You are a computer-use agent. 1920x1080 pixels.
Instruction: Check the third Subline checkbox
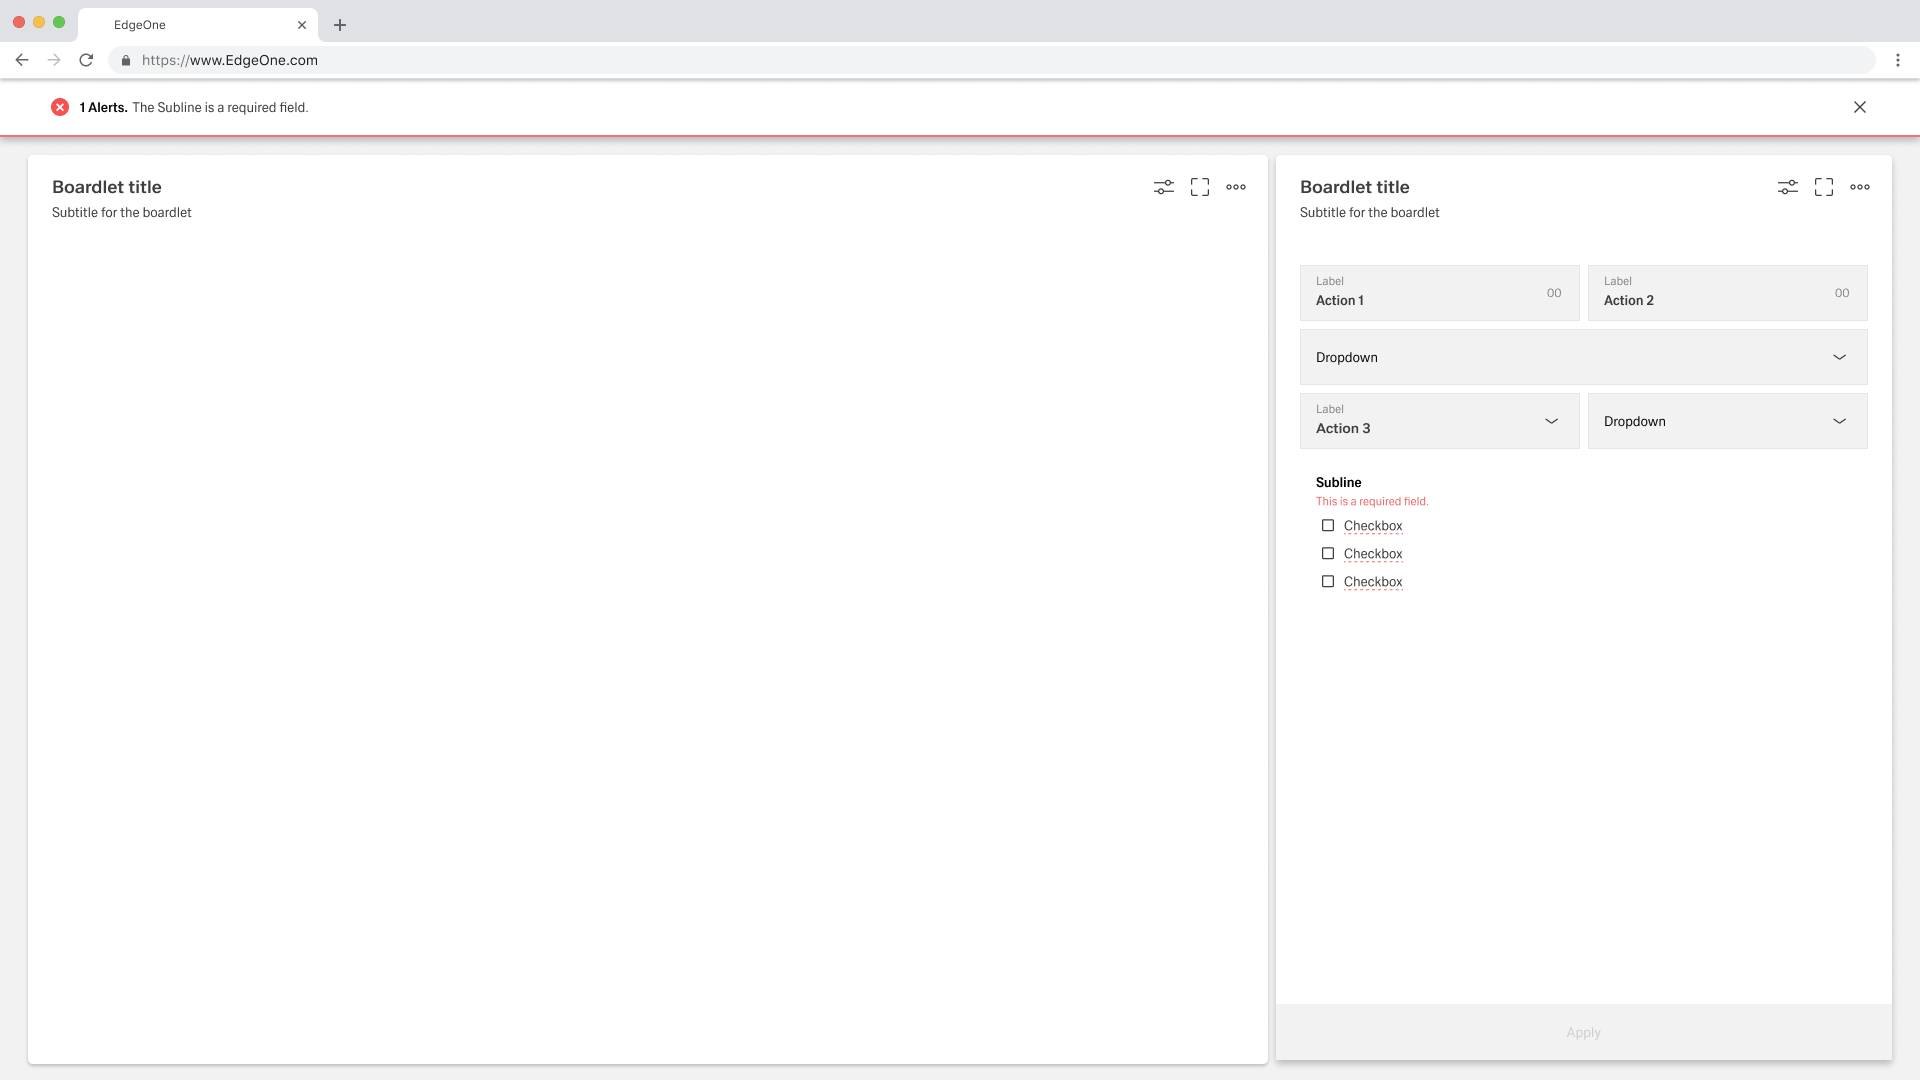tap(1328, 582)
